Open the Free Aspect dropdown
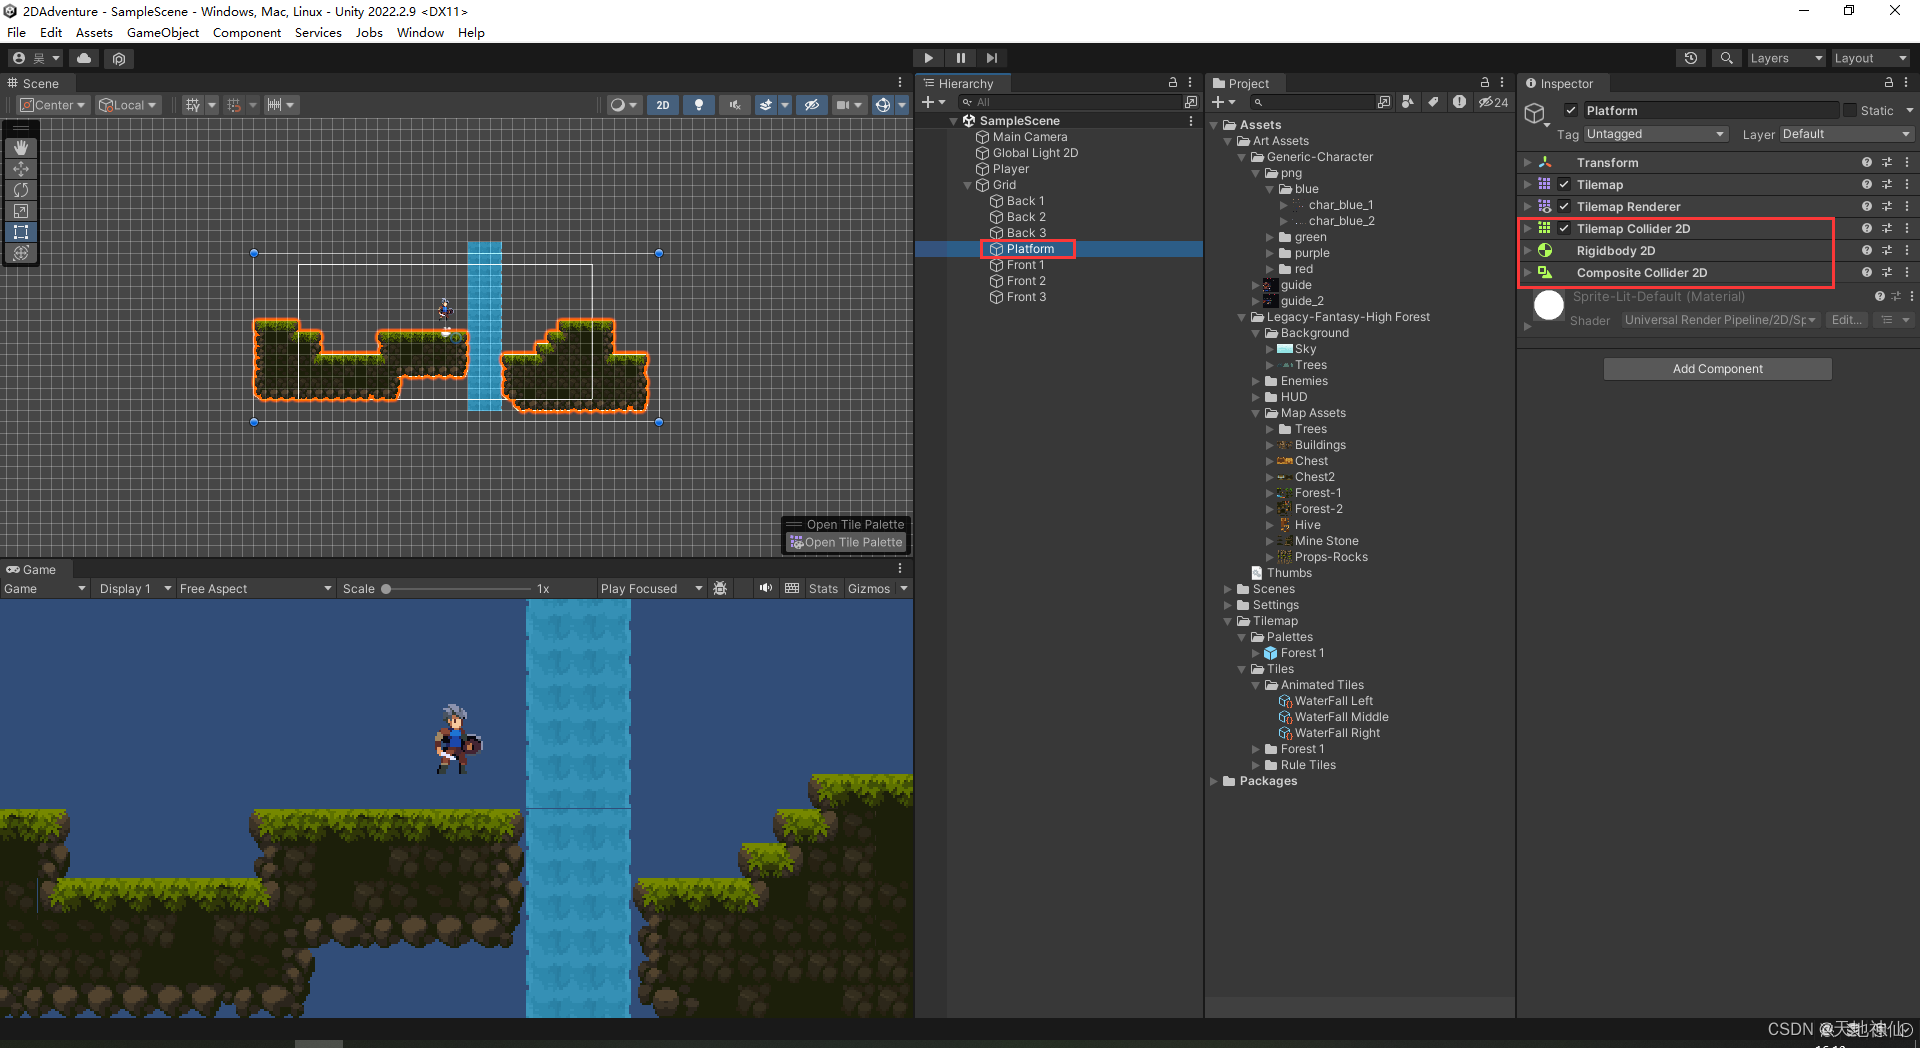The height and width of the screenshot is (1048, 1920). tap(255, 589)
